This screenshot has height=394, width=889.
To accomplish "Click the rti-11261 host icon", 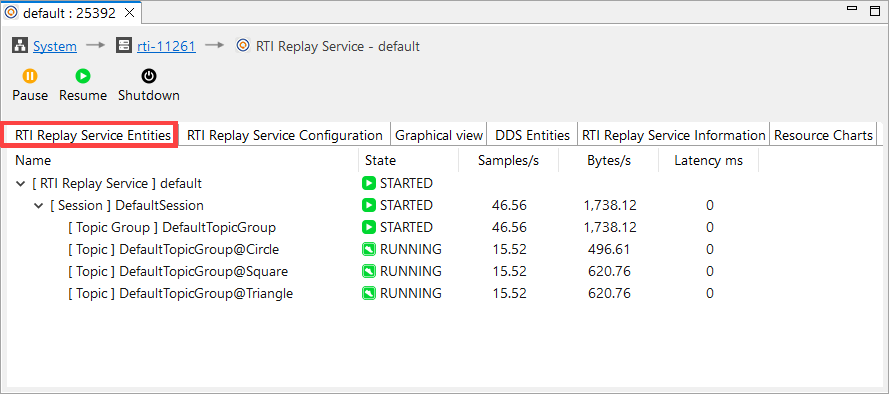I will (x=124, y=46).
